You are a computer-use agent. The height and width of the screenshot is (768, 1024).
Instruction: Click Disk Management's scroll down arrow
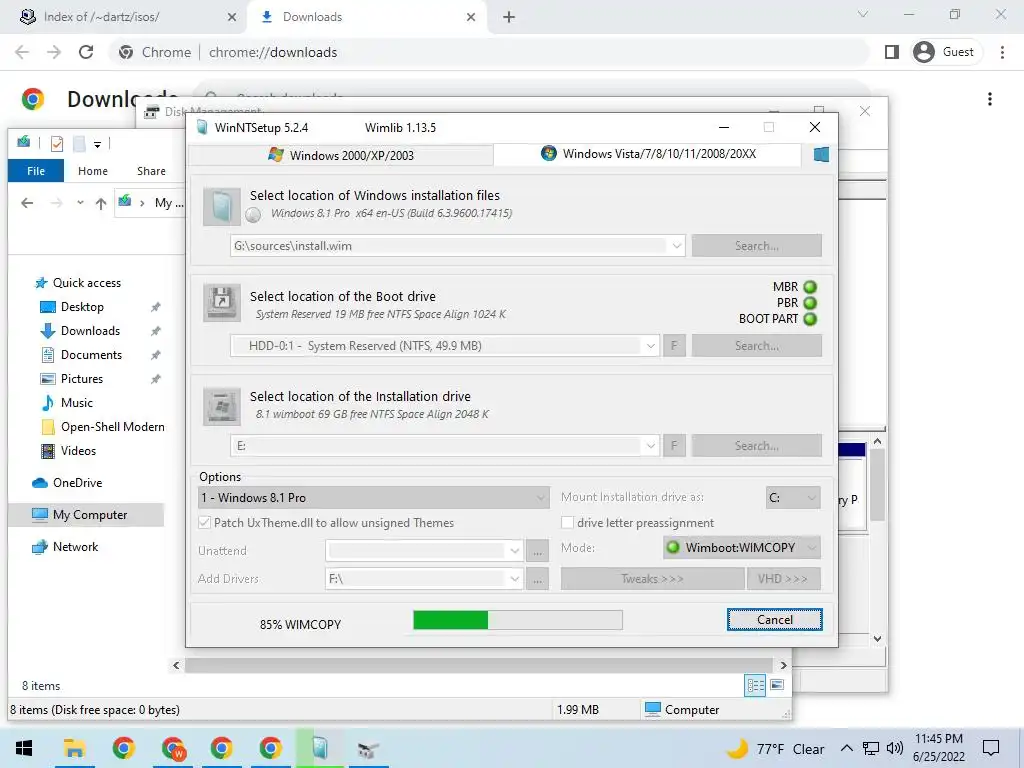click(x=878, y=639)
